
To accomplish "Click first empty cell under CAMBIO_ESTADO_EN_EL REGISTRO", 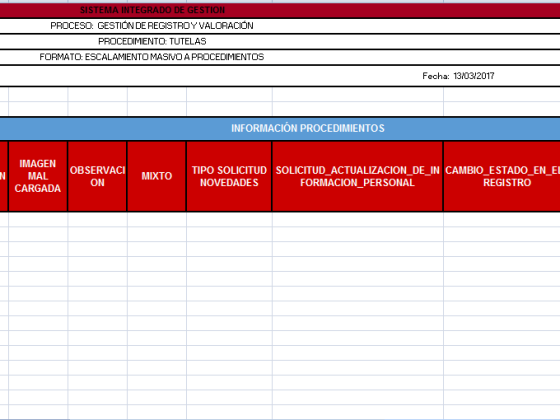I will 502,219.
